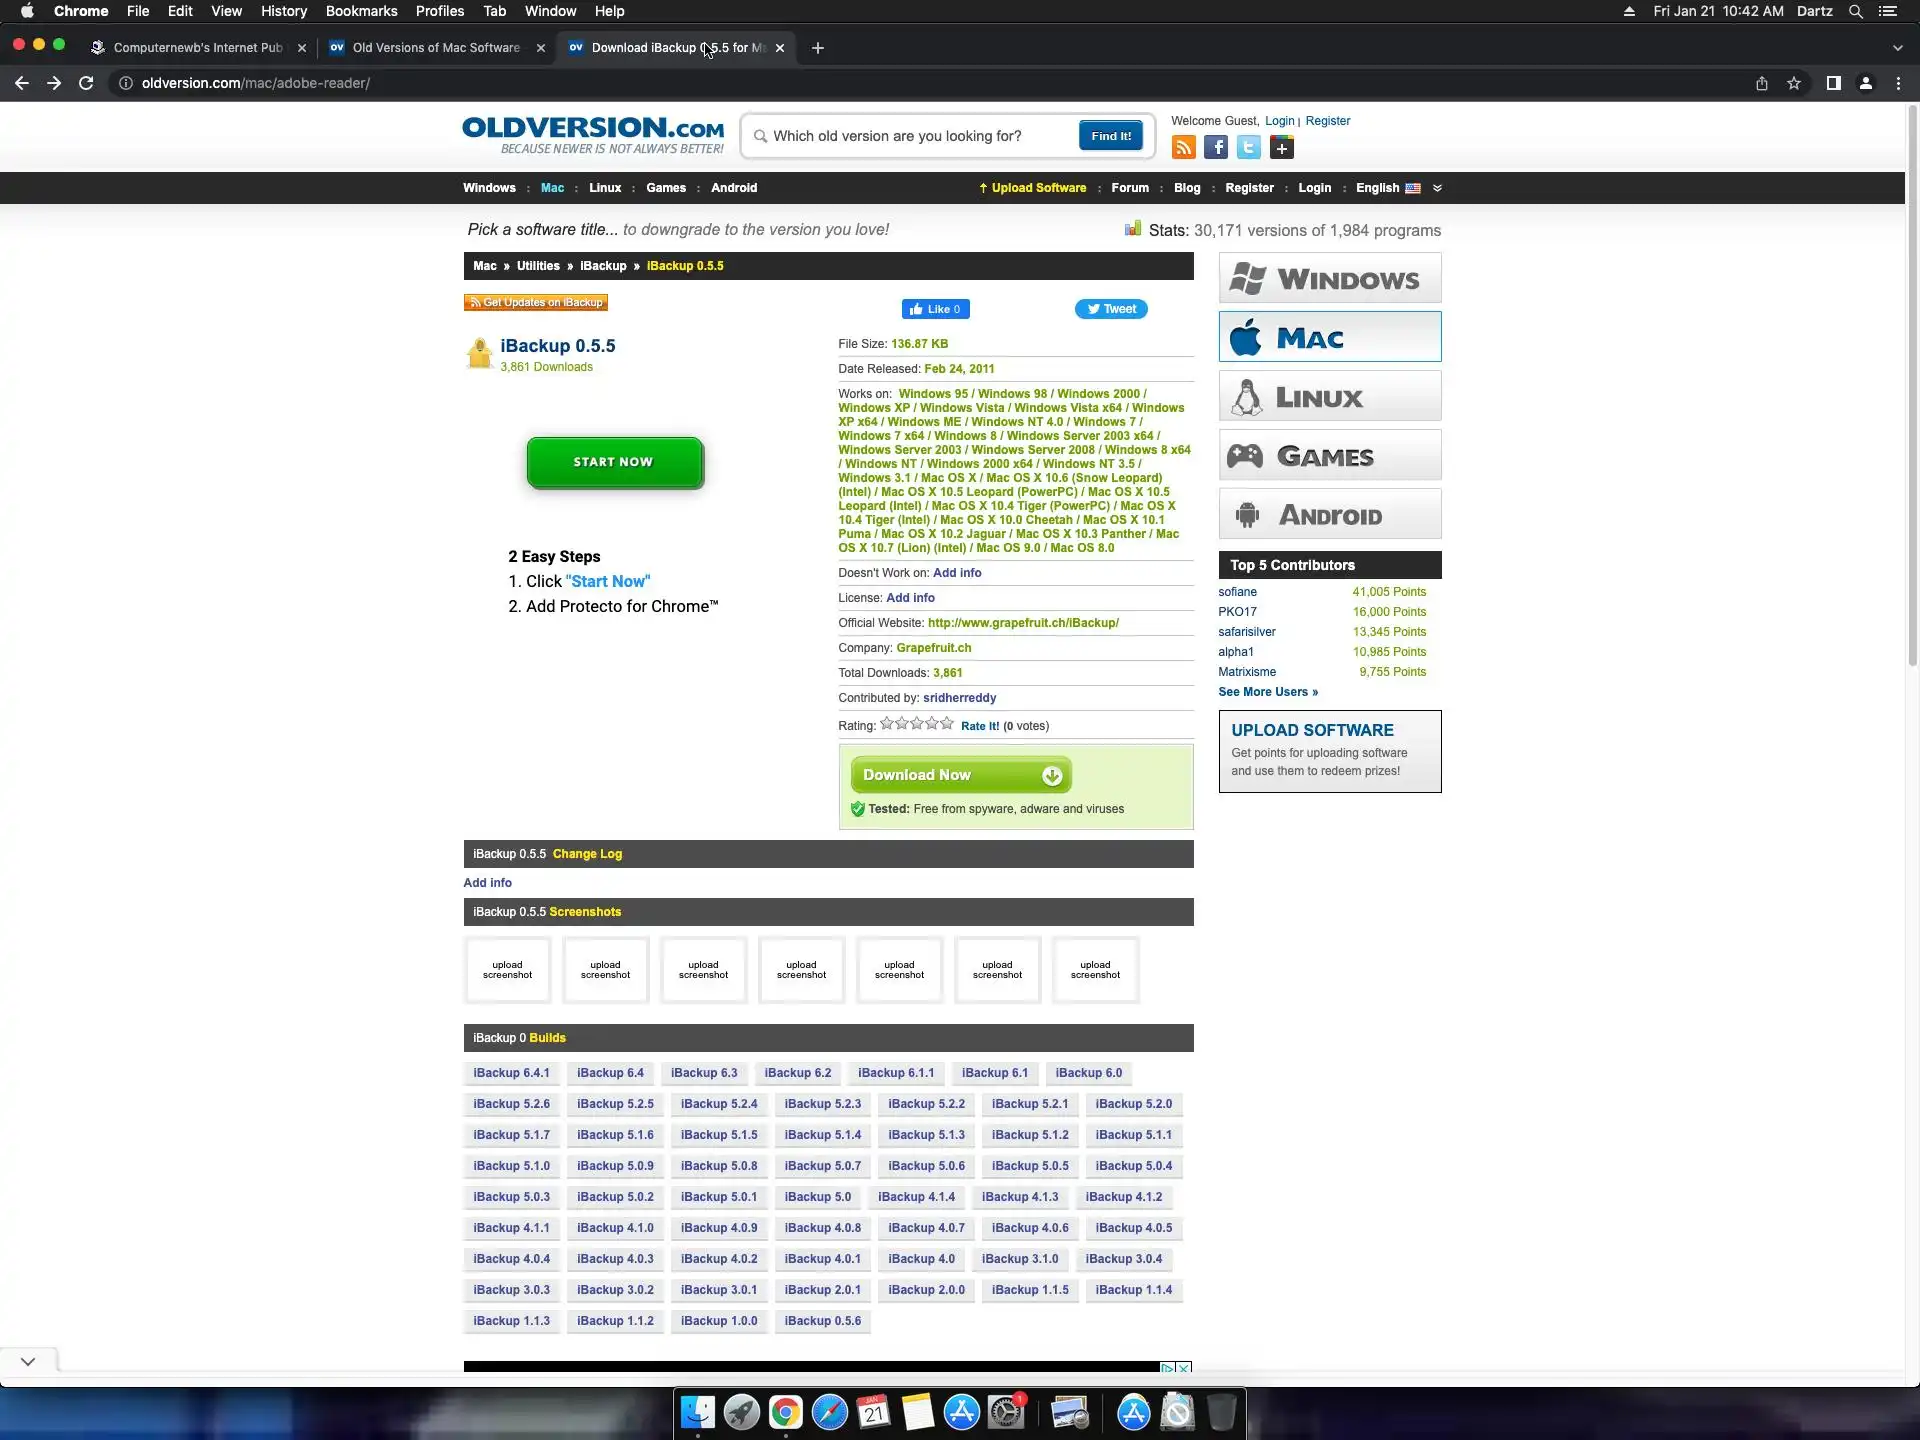Toggle the Facebook Like button

tap(935, 309)
